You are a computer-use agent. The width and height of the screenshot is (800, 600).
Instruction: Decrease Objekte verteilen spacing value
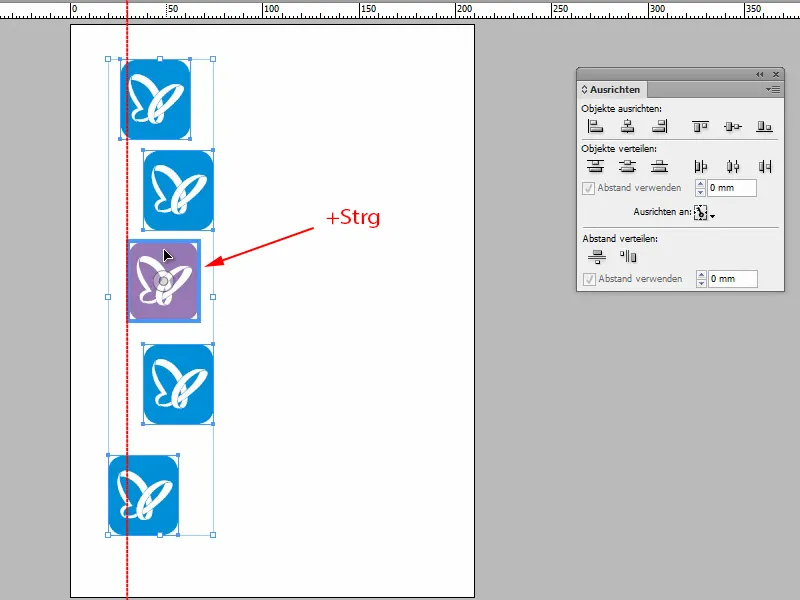click(701, 192)
